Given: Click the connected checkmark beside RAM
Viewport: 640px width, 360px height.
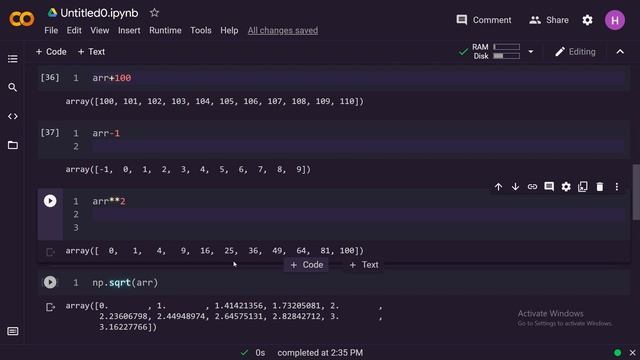Looking at the screenshot, I should pyautogui.click(x=463, y=52).
